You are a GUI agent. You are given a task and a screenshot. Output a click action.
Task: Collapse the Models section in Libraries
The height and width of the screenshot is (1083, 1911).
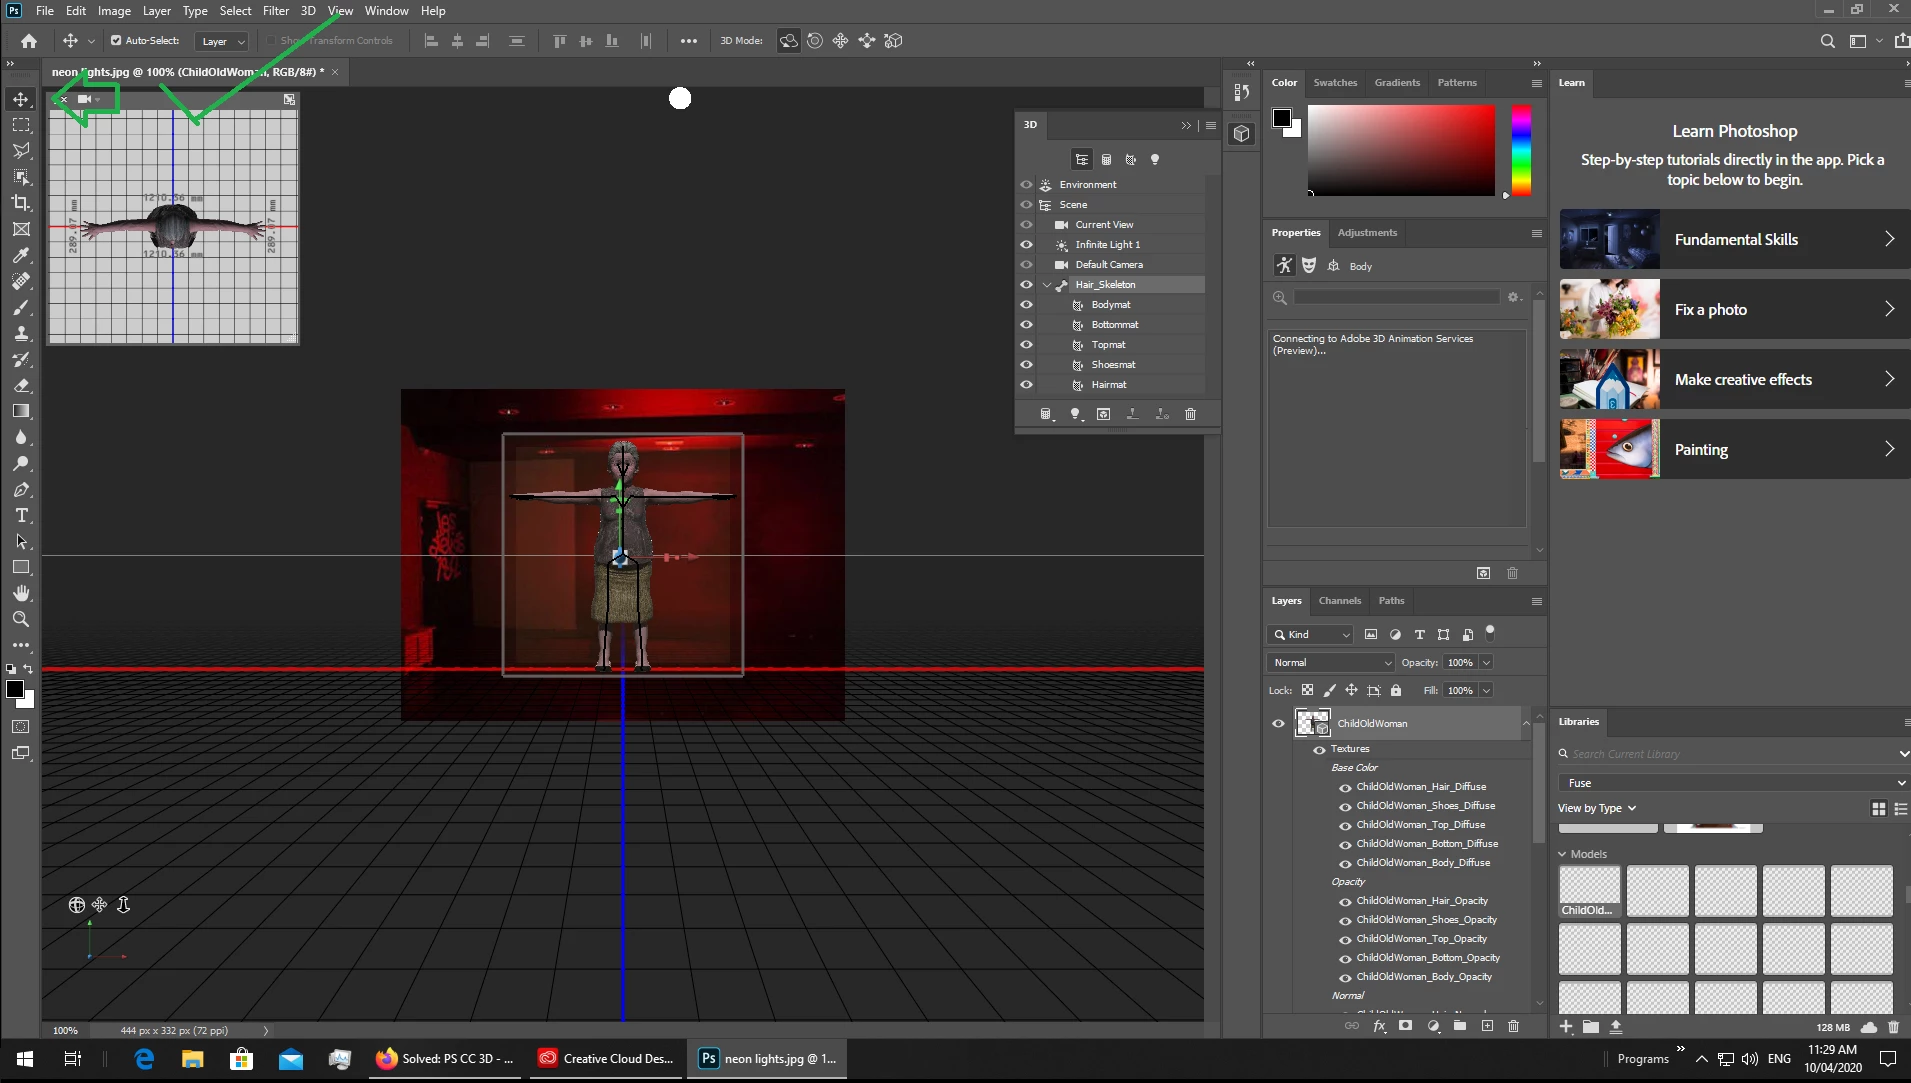tap(1563, 854)
